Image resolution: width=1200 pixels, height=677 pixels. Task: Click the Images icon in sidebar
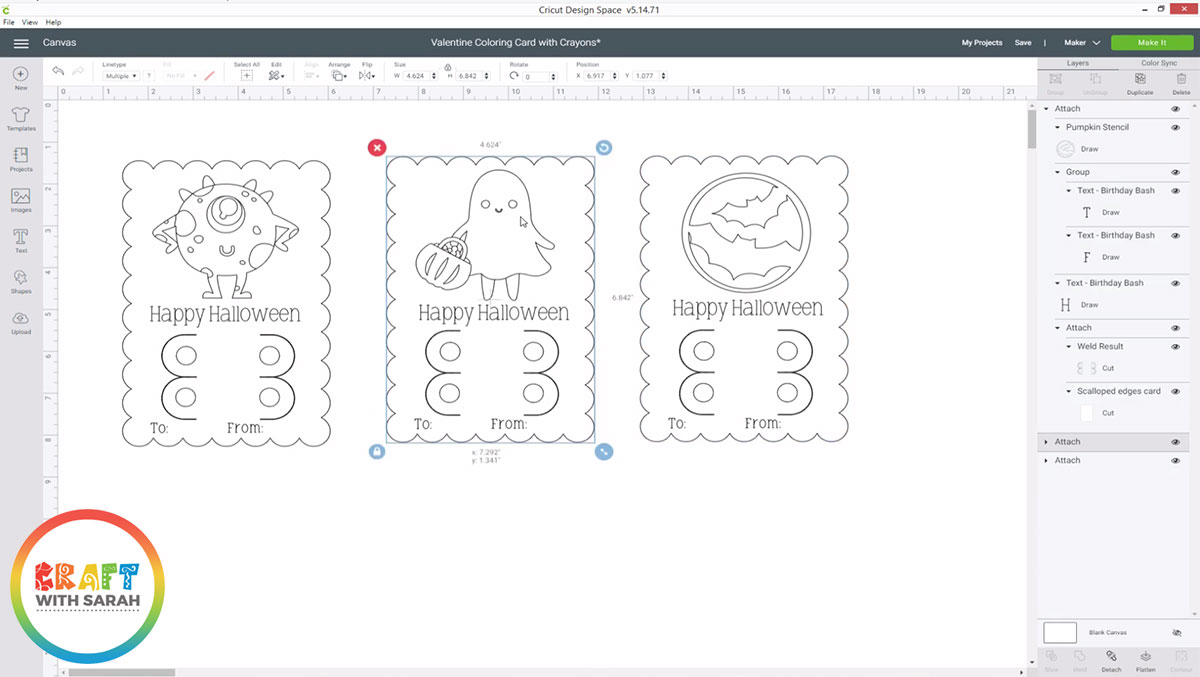click(21, 200)
